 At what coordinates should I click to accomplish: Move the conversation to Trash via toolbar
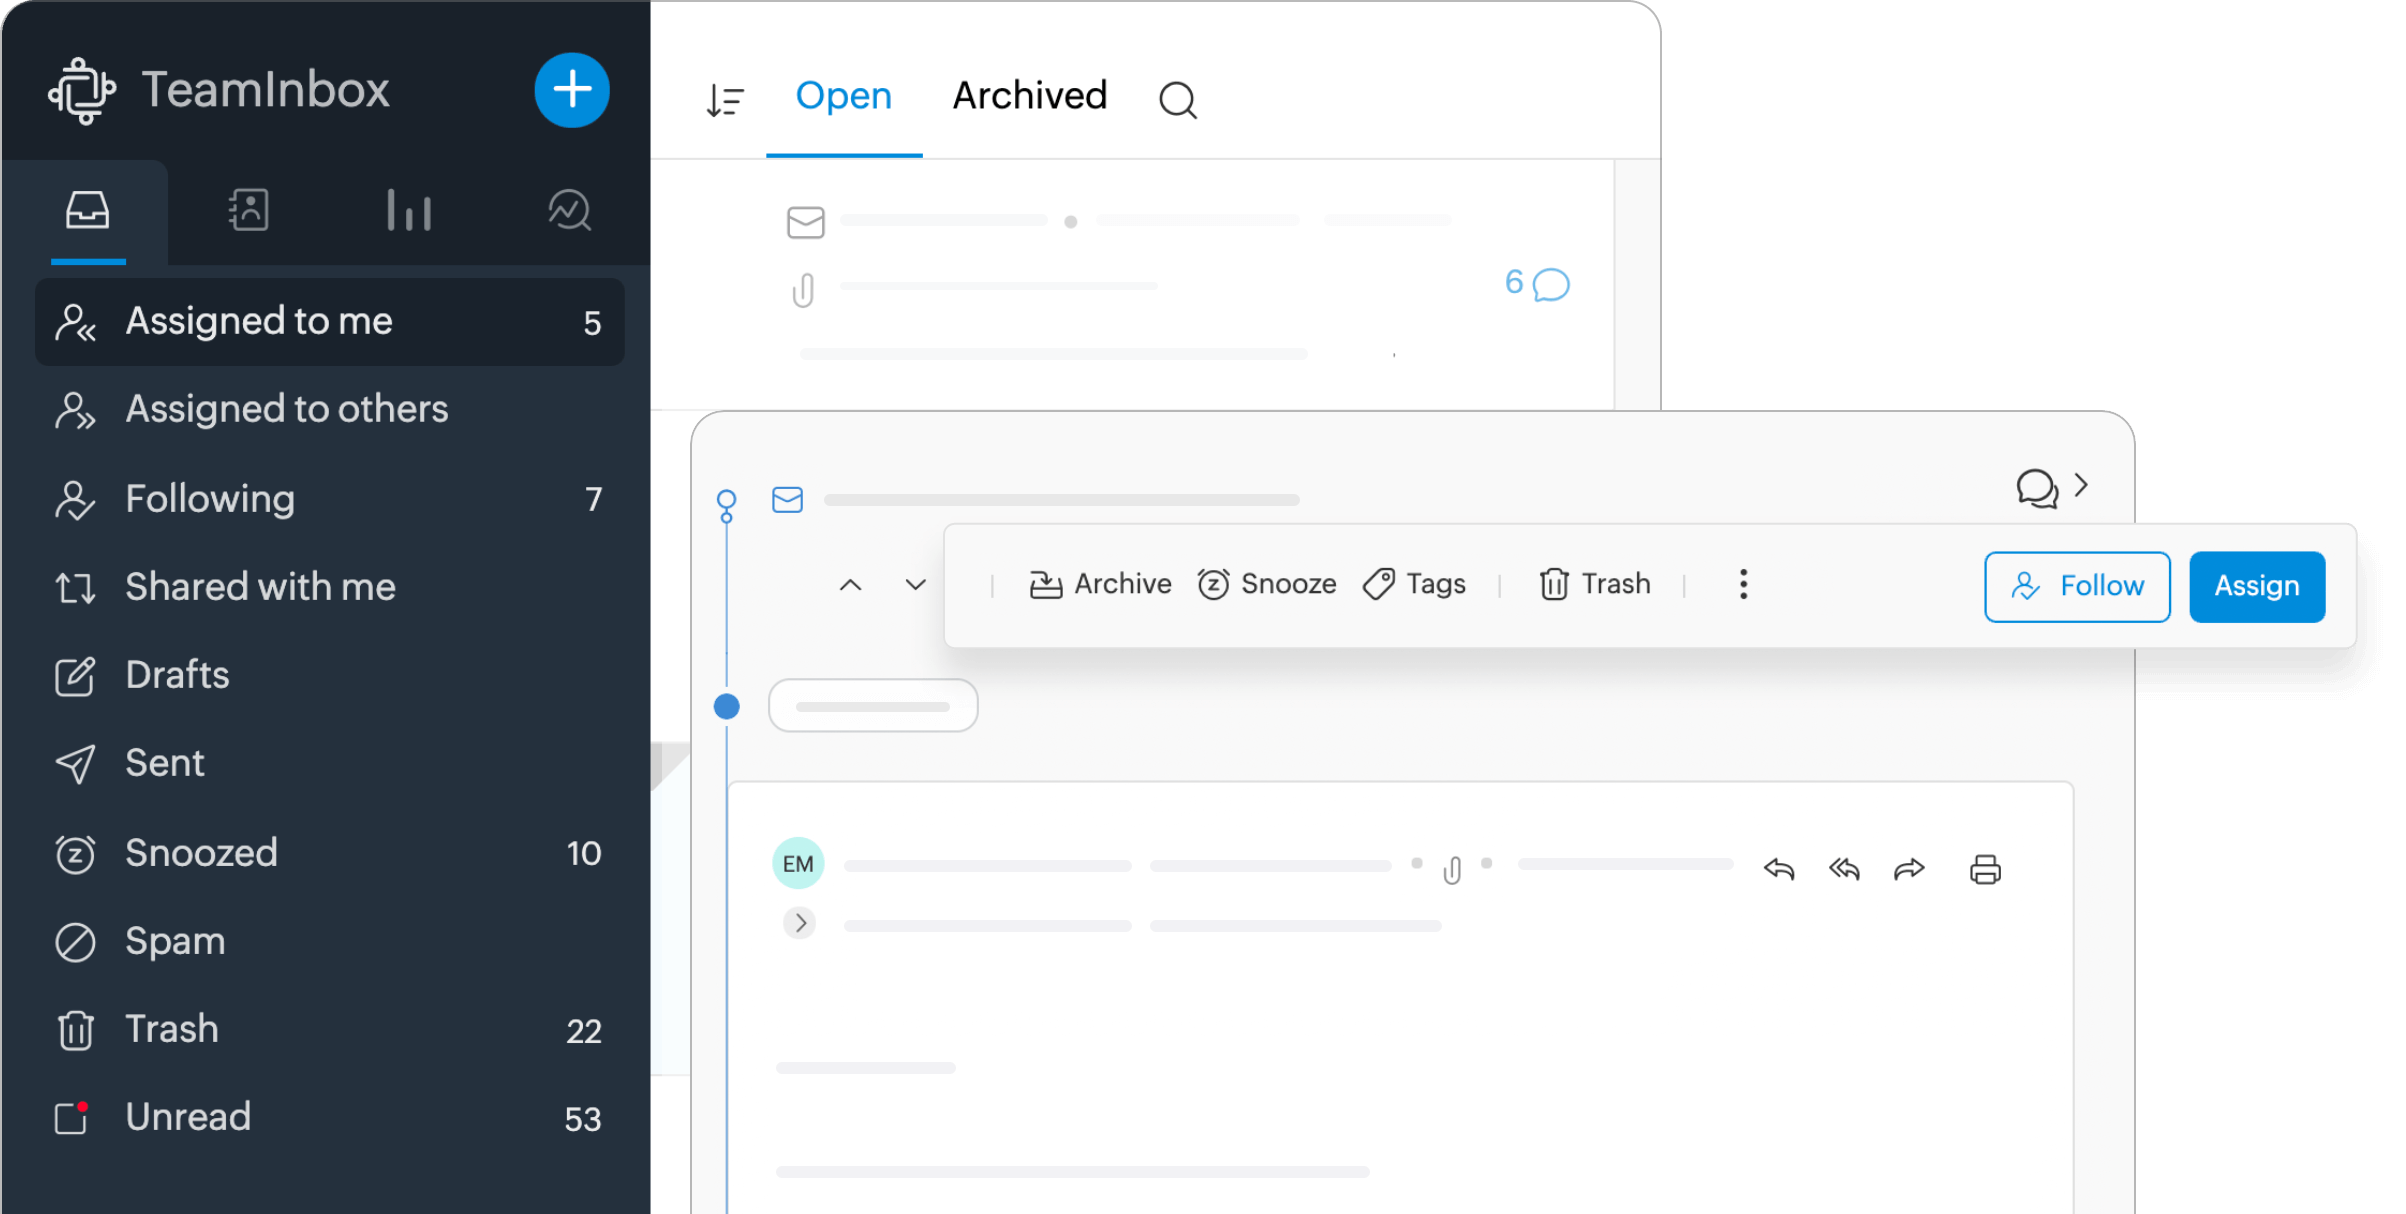(1594, 584)
